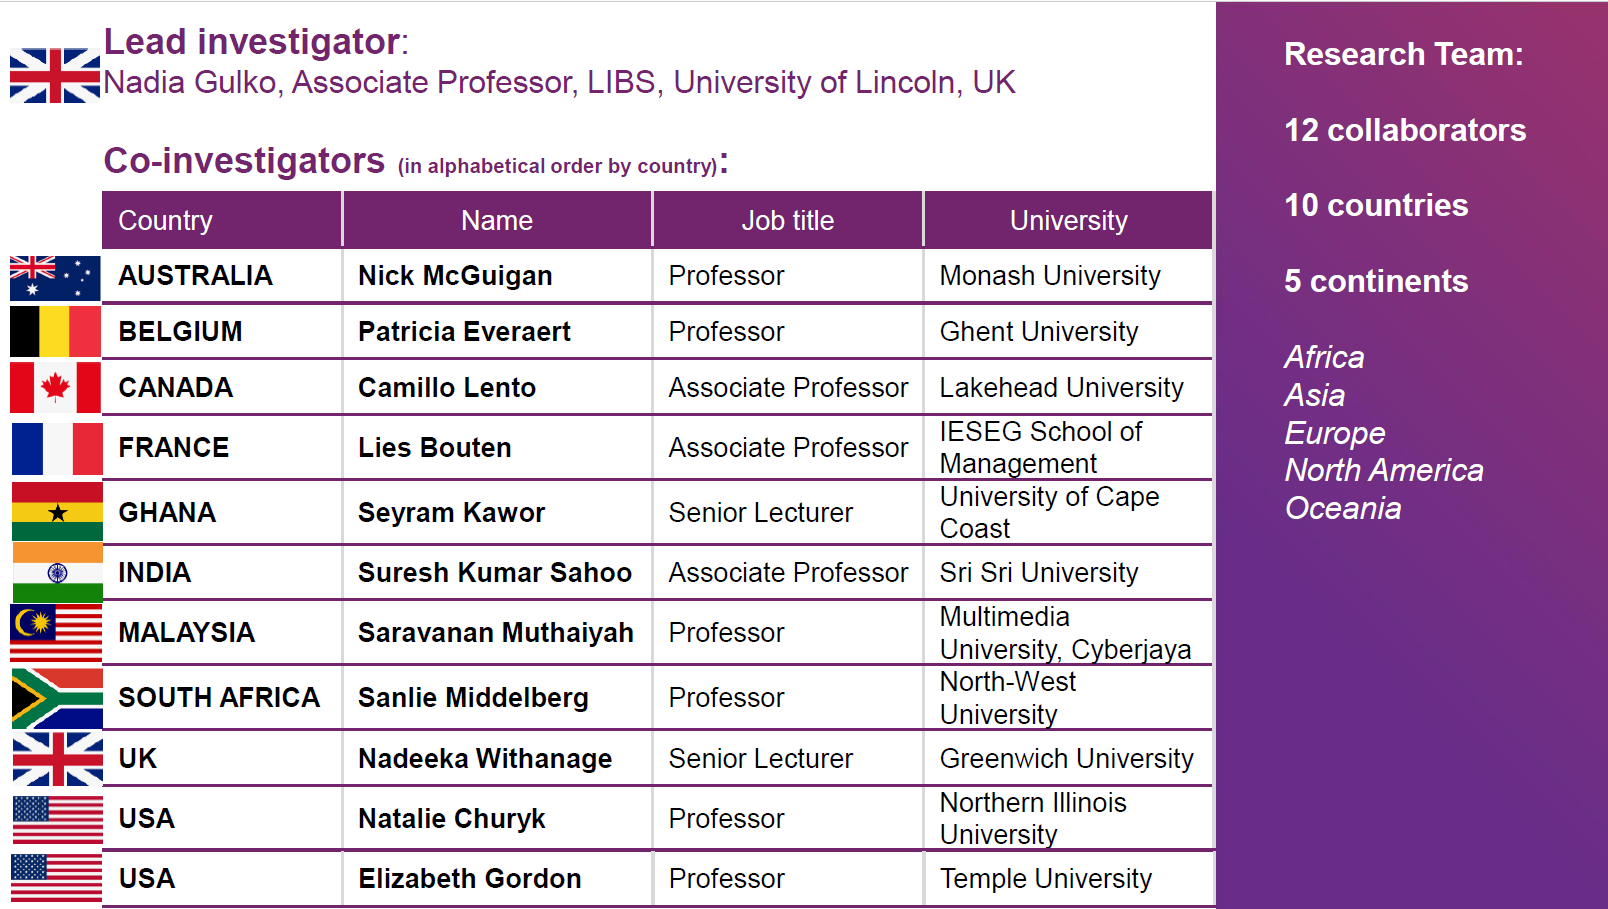Click the Co-investigators heading
1608x909 pixels.
[245, 161]
